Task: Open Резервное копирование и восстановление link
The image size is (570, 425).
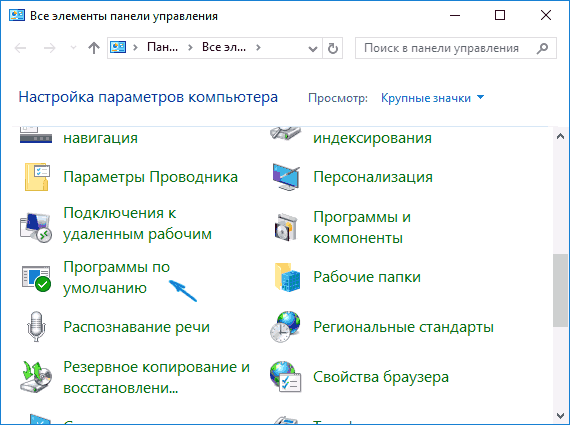Action: tap(156, 377)
